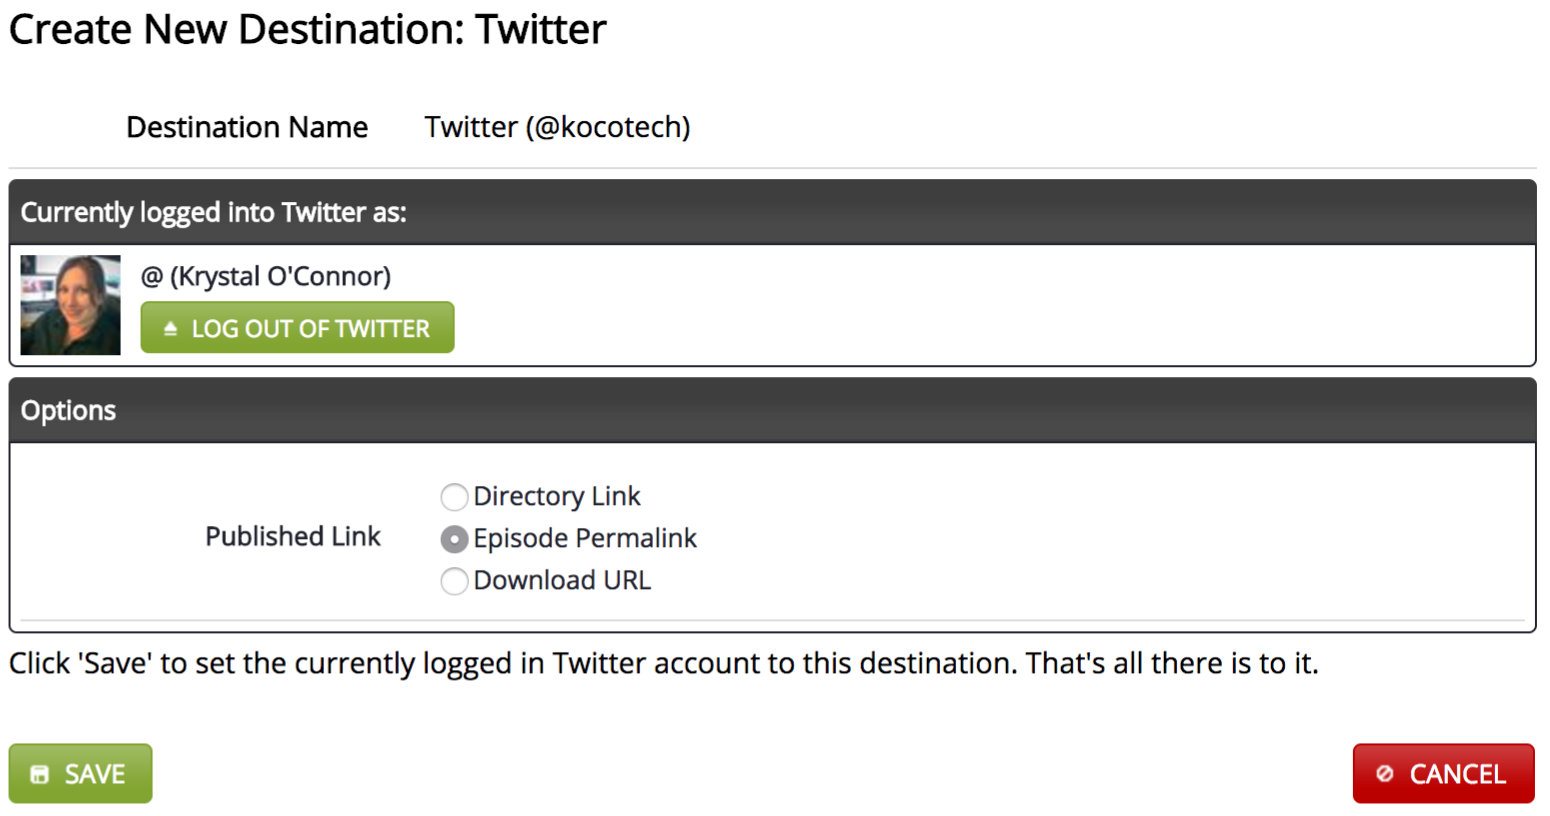
Task: Click the eject icon on logout button
Action: 170,328
